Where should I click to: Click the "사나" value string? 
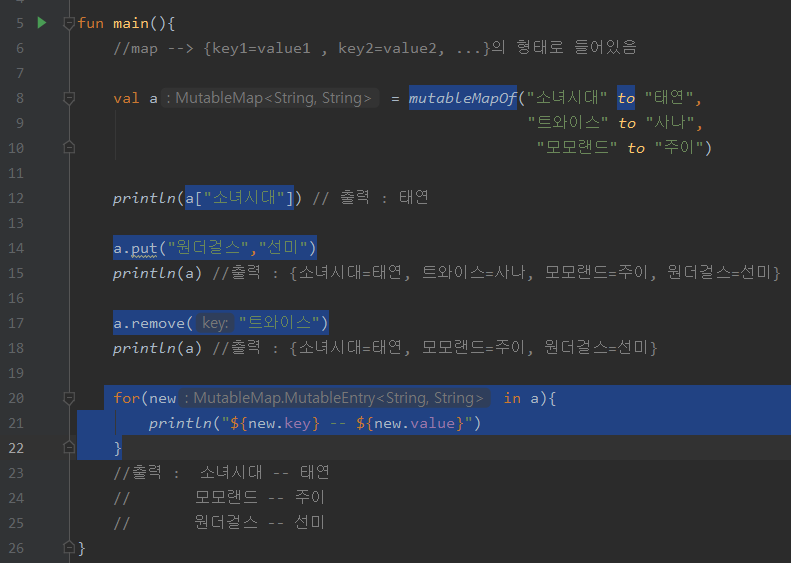click(669, 123)
